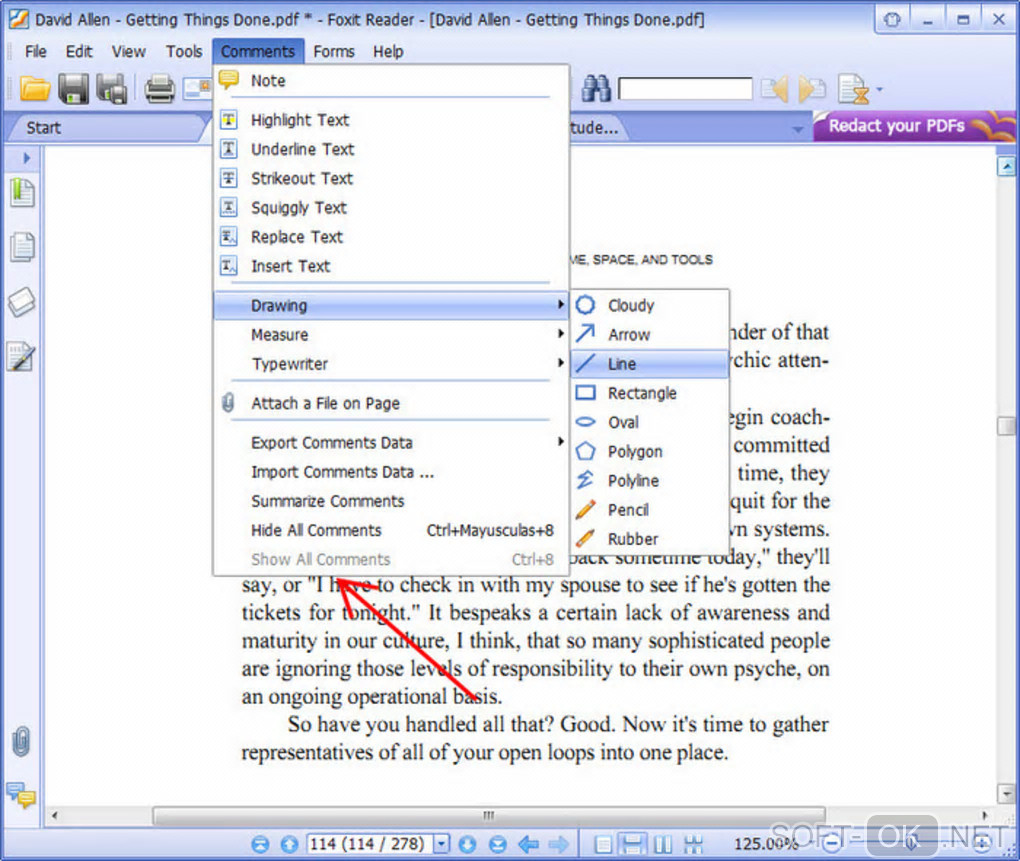Choose Insert Text menu entry
This screenshot has height=861, width=1020.
[x=390, y=267]
